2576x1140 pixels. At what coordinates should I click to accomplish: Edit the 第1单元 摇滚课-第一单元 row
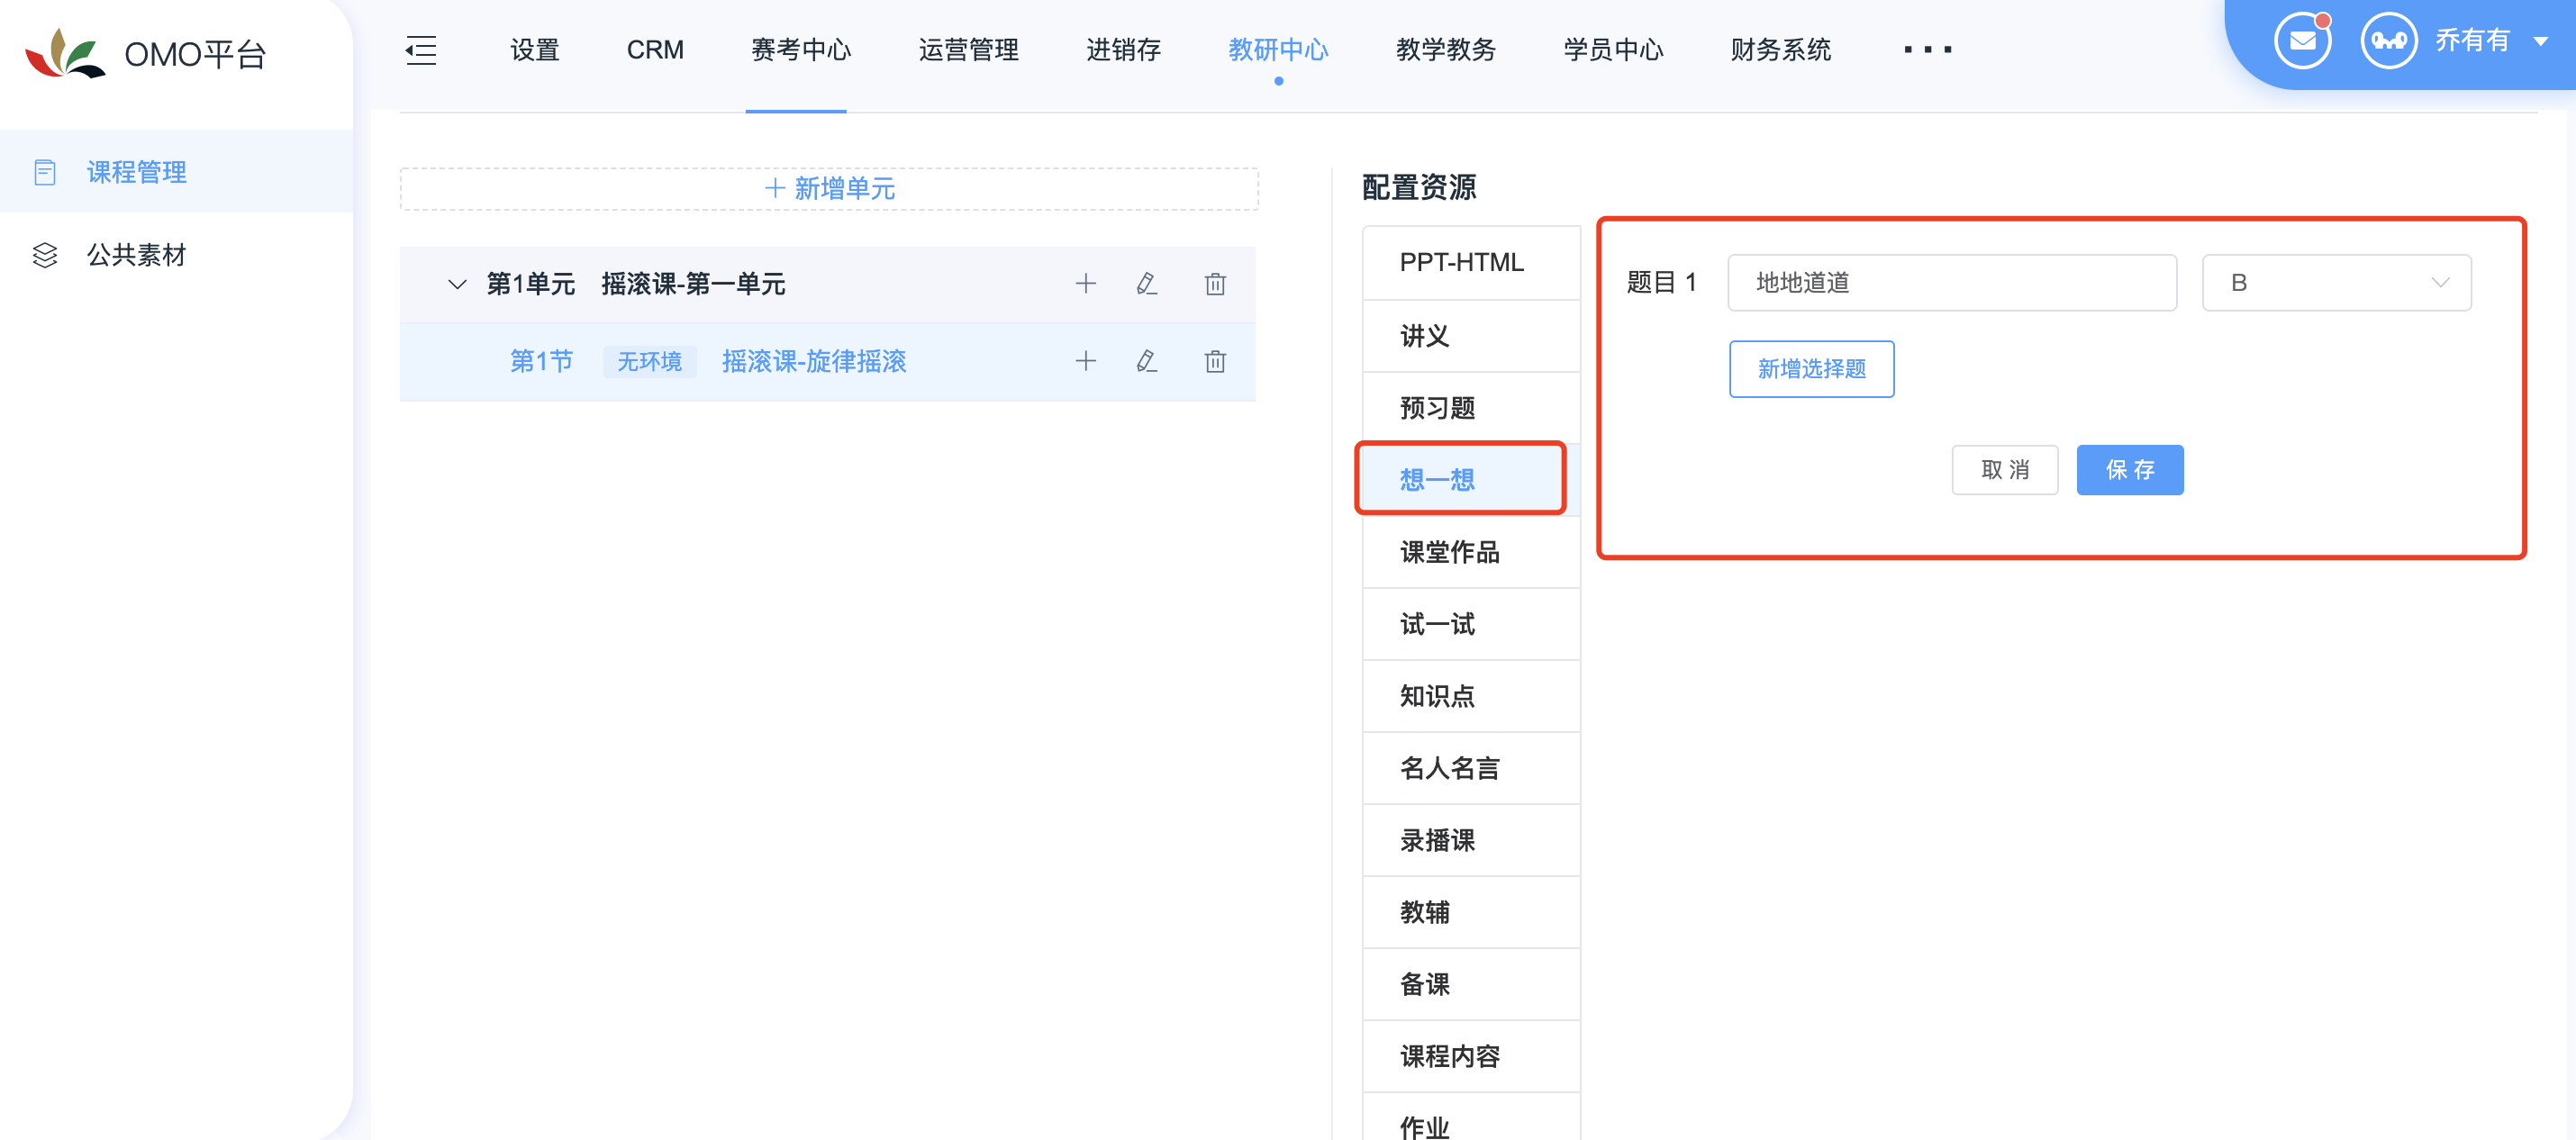(1147, 284)
